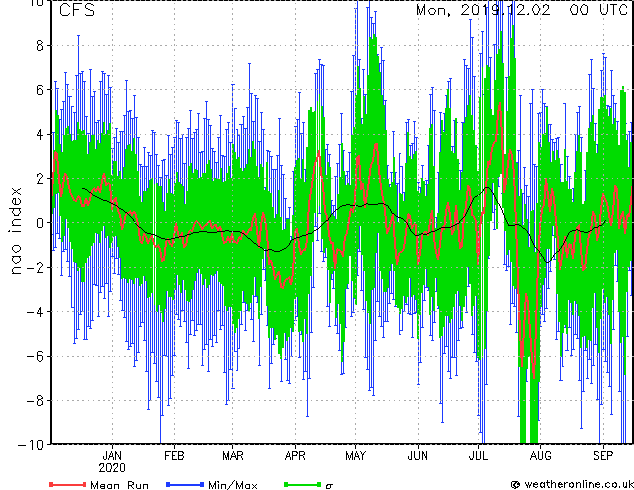This screenshot has height=490, width=634.
Task: Click the y-axis value 6
Action: (40, 90)
